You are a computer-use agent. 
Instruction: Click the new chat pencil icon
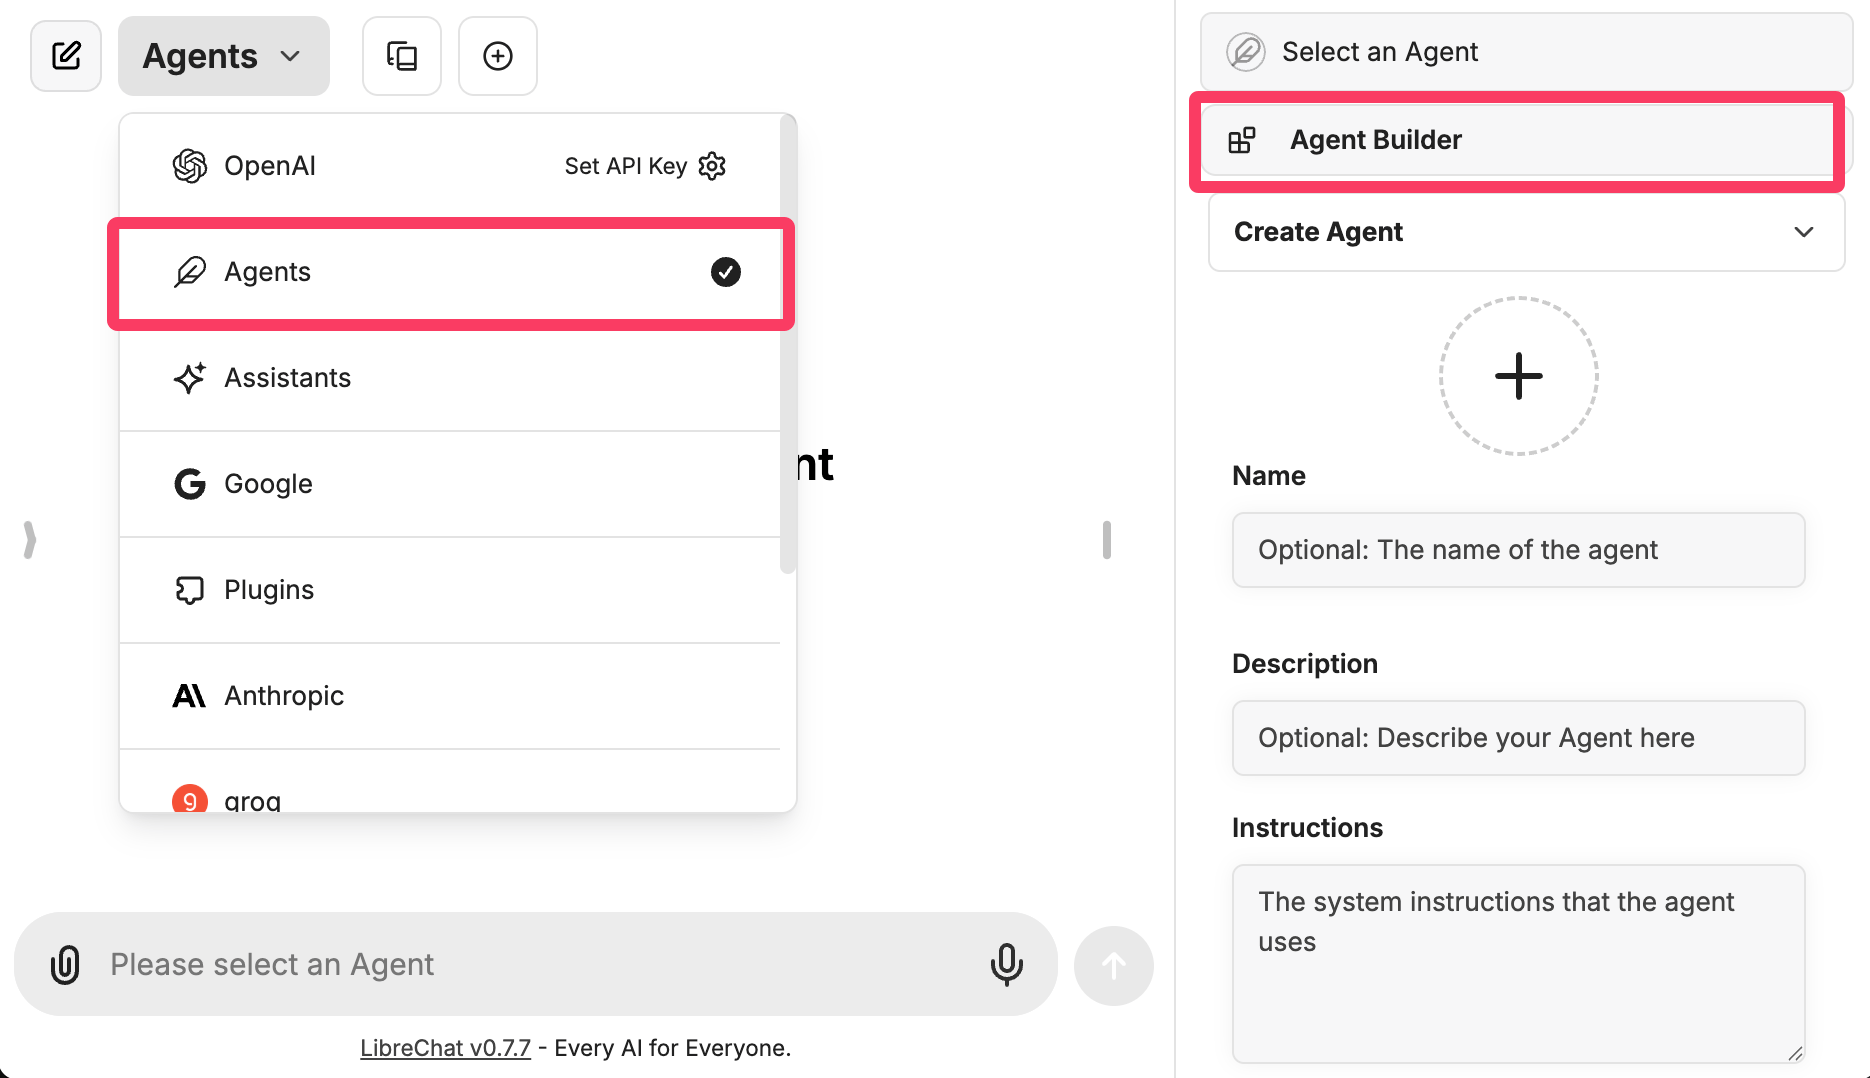tap(66, 56)
